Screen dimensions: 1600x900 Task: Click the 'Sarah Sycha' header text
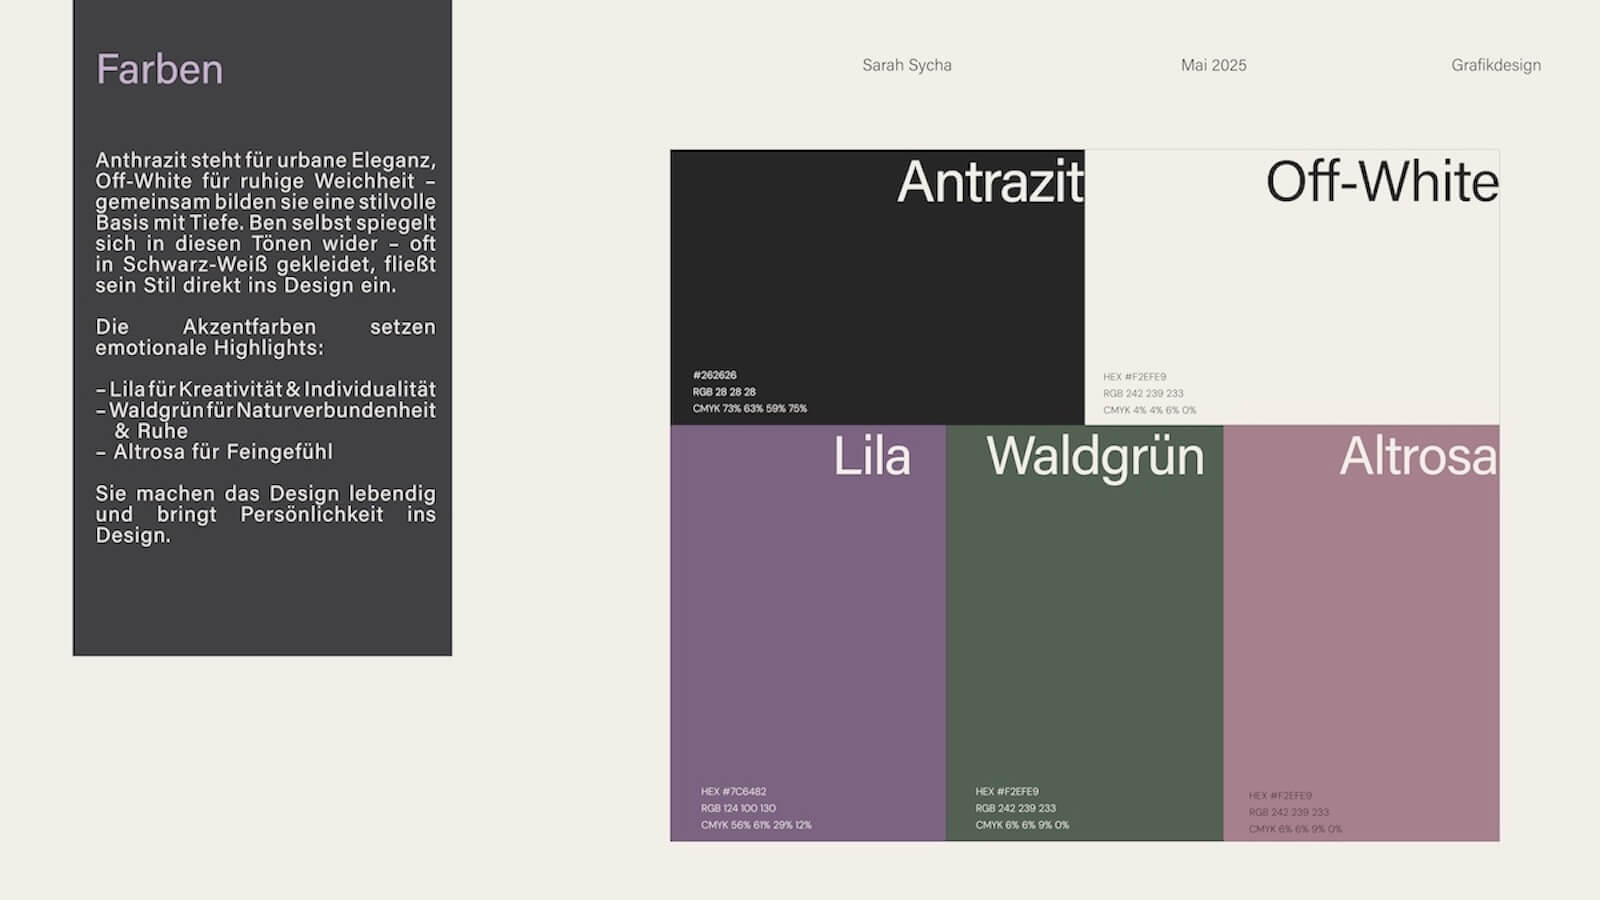[x=906, y=65]
